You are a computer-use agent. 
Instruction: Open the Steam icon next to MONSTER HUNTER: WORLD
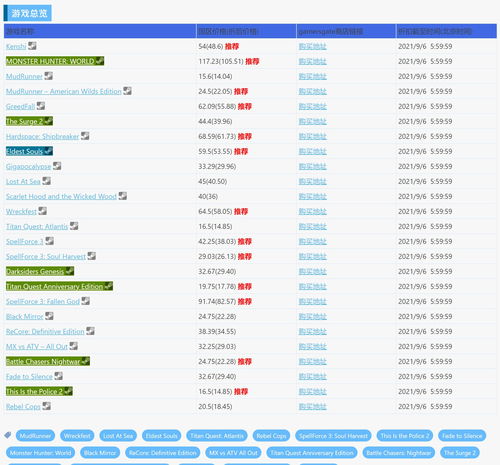coord(100,61)
